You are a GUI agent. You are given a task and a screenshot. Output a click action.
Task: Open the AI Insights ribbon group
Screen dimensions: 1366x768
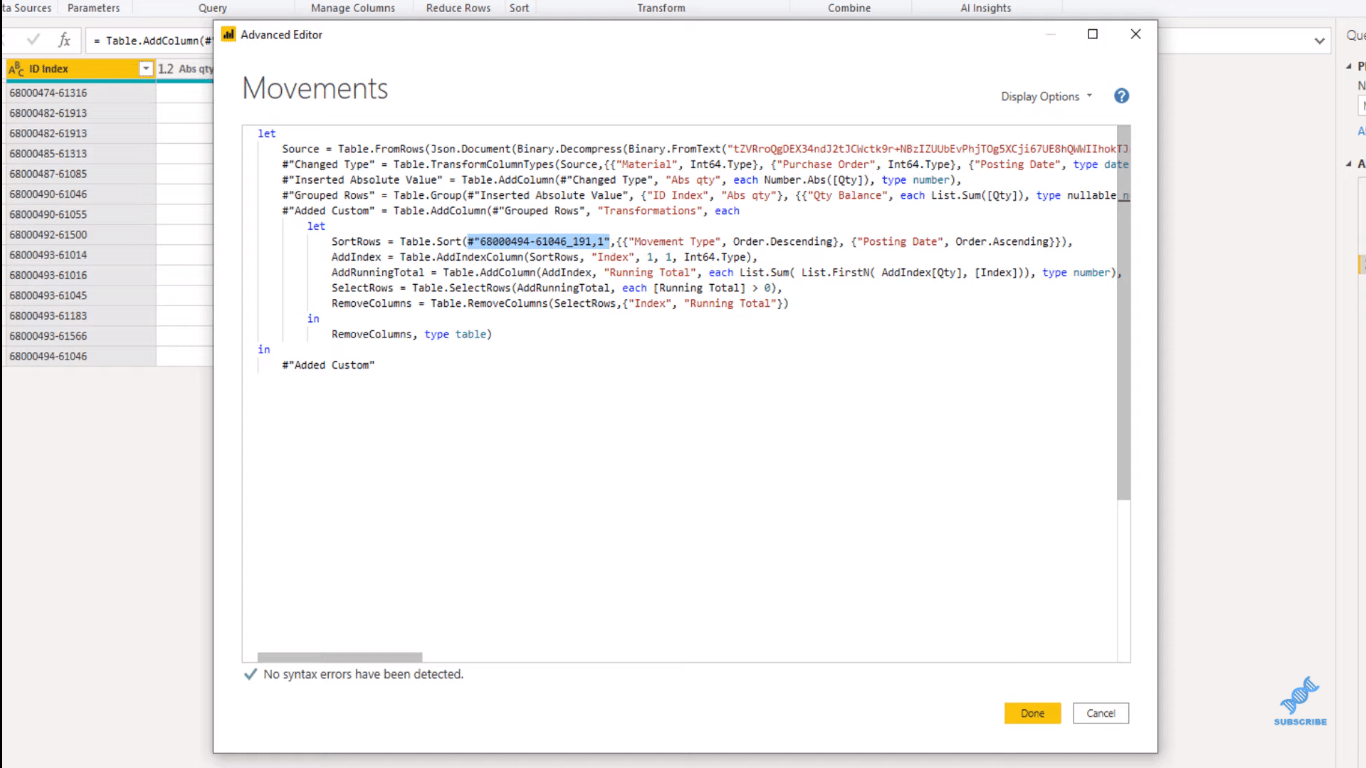click(x=986, y=8)
